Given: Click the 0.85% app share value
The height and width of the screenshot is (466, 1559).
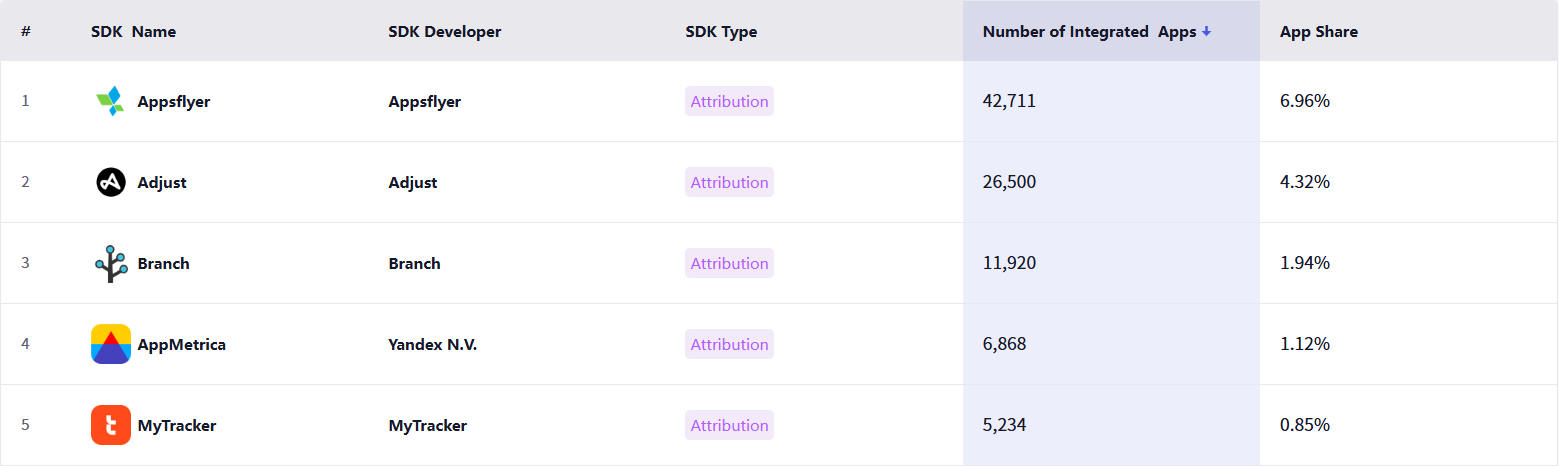Looking at the screenshot, I should click(1305, 425).
